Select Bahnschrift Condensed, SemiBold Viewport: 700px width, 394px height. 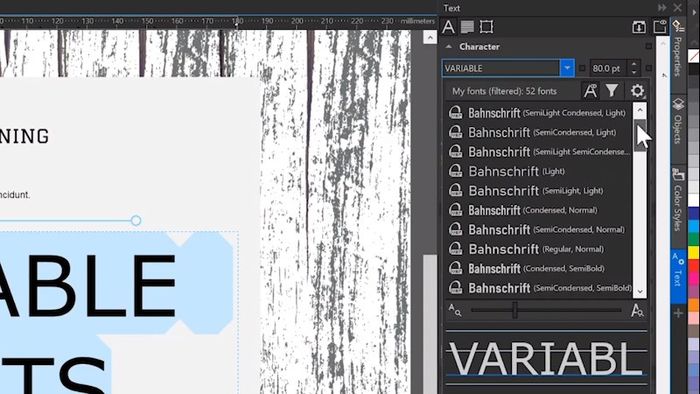tap(539, 268)
